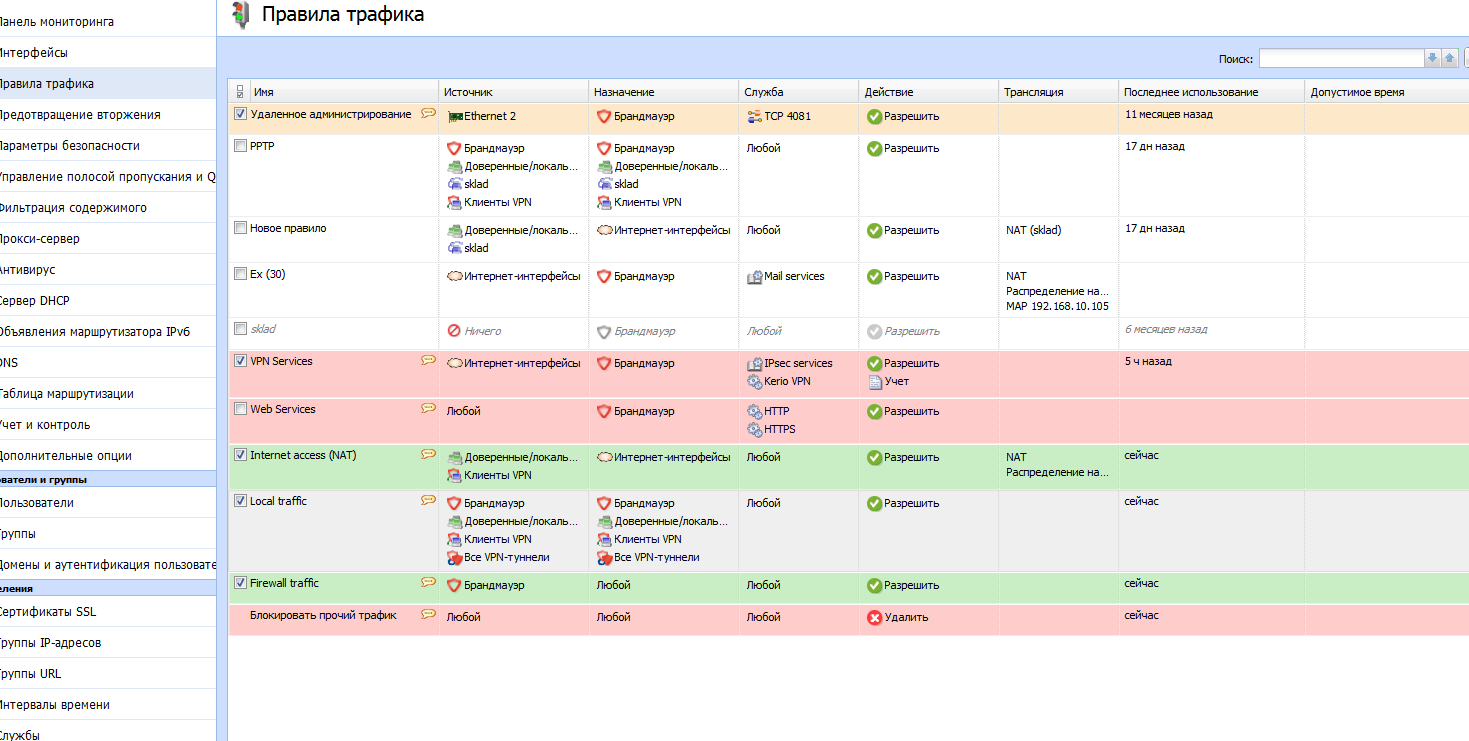Image resolution: width=1469 pixels, height=741 pixels.
Task: Click the search next (down arrow) icon
Action: coord(1432,58)
